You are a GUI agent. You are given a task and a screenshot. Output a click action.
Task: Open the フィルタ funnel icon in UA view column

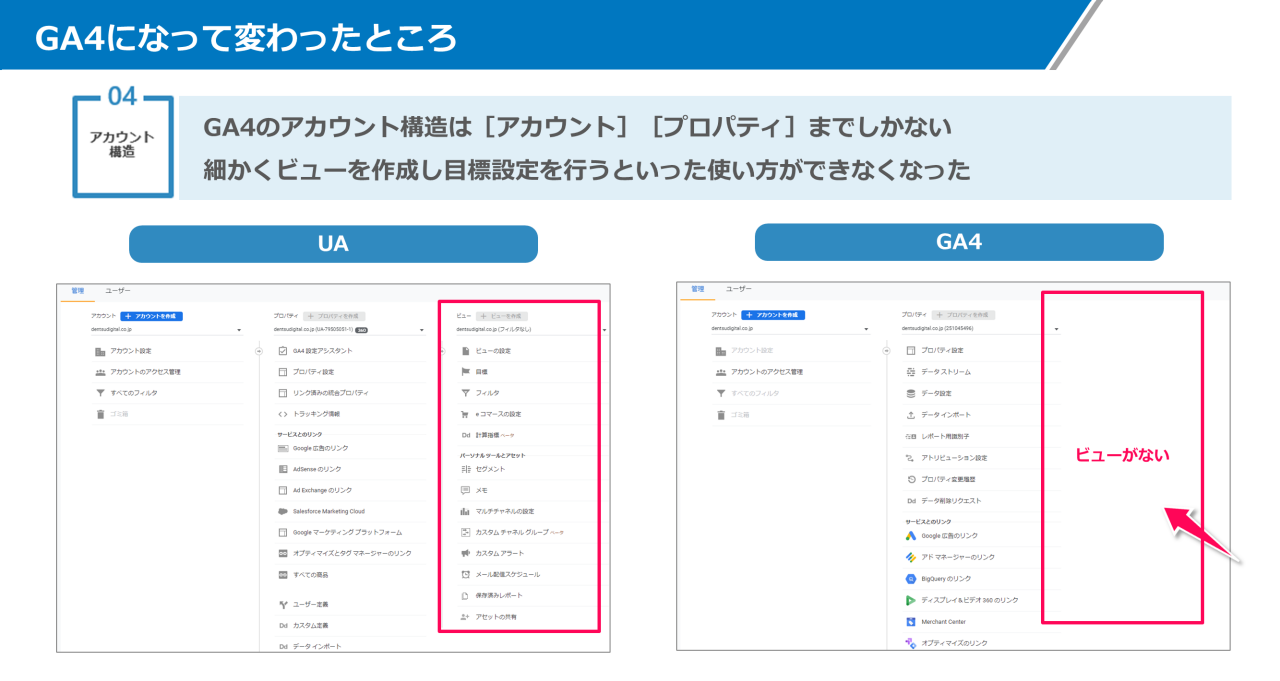coord(464,391)
